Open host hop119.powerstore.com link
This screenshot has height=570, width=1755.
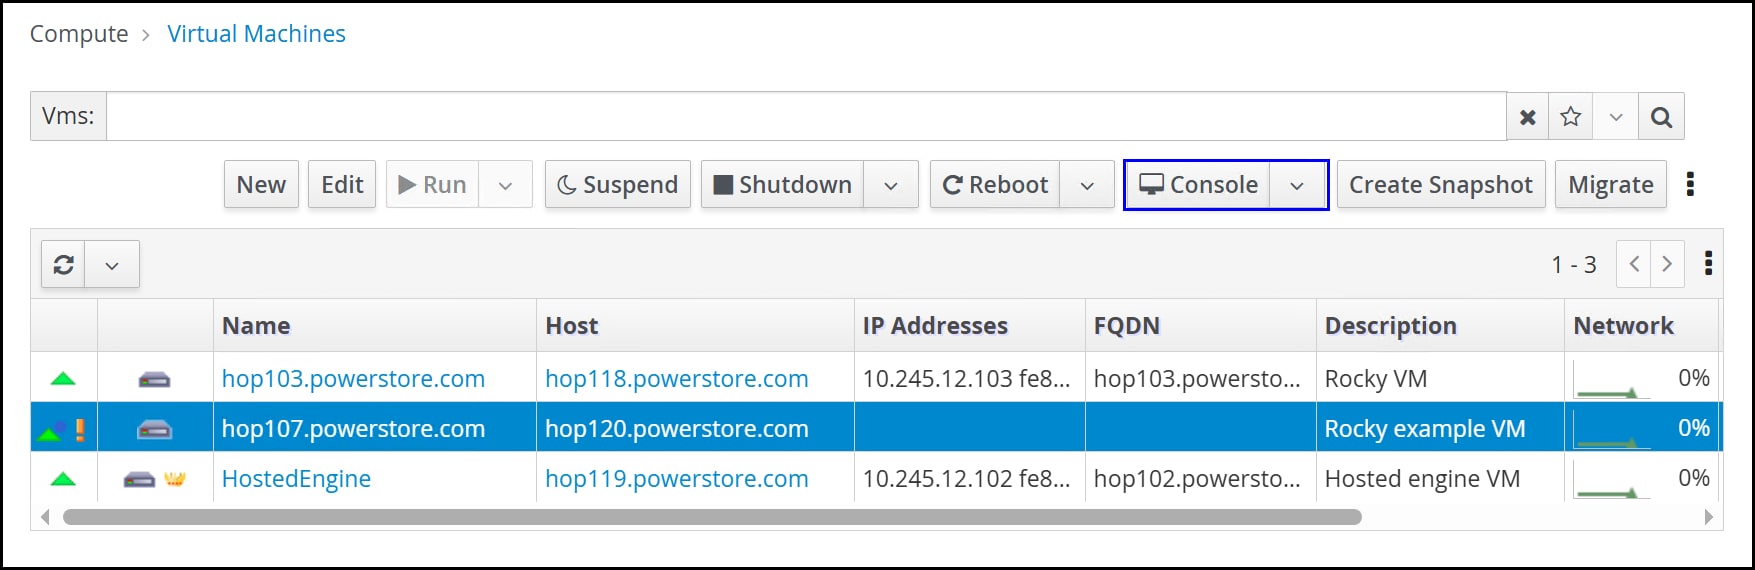[676, 479]
